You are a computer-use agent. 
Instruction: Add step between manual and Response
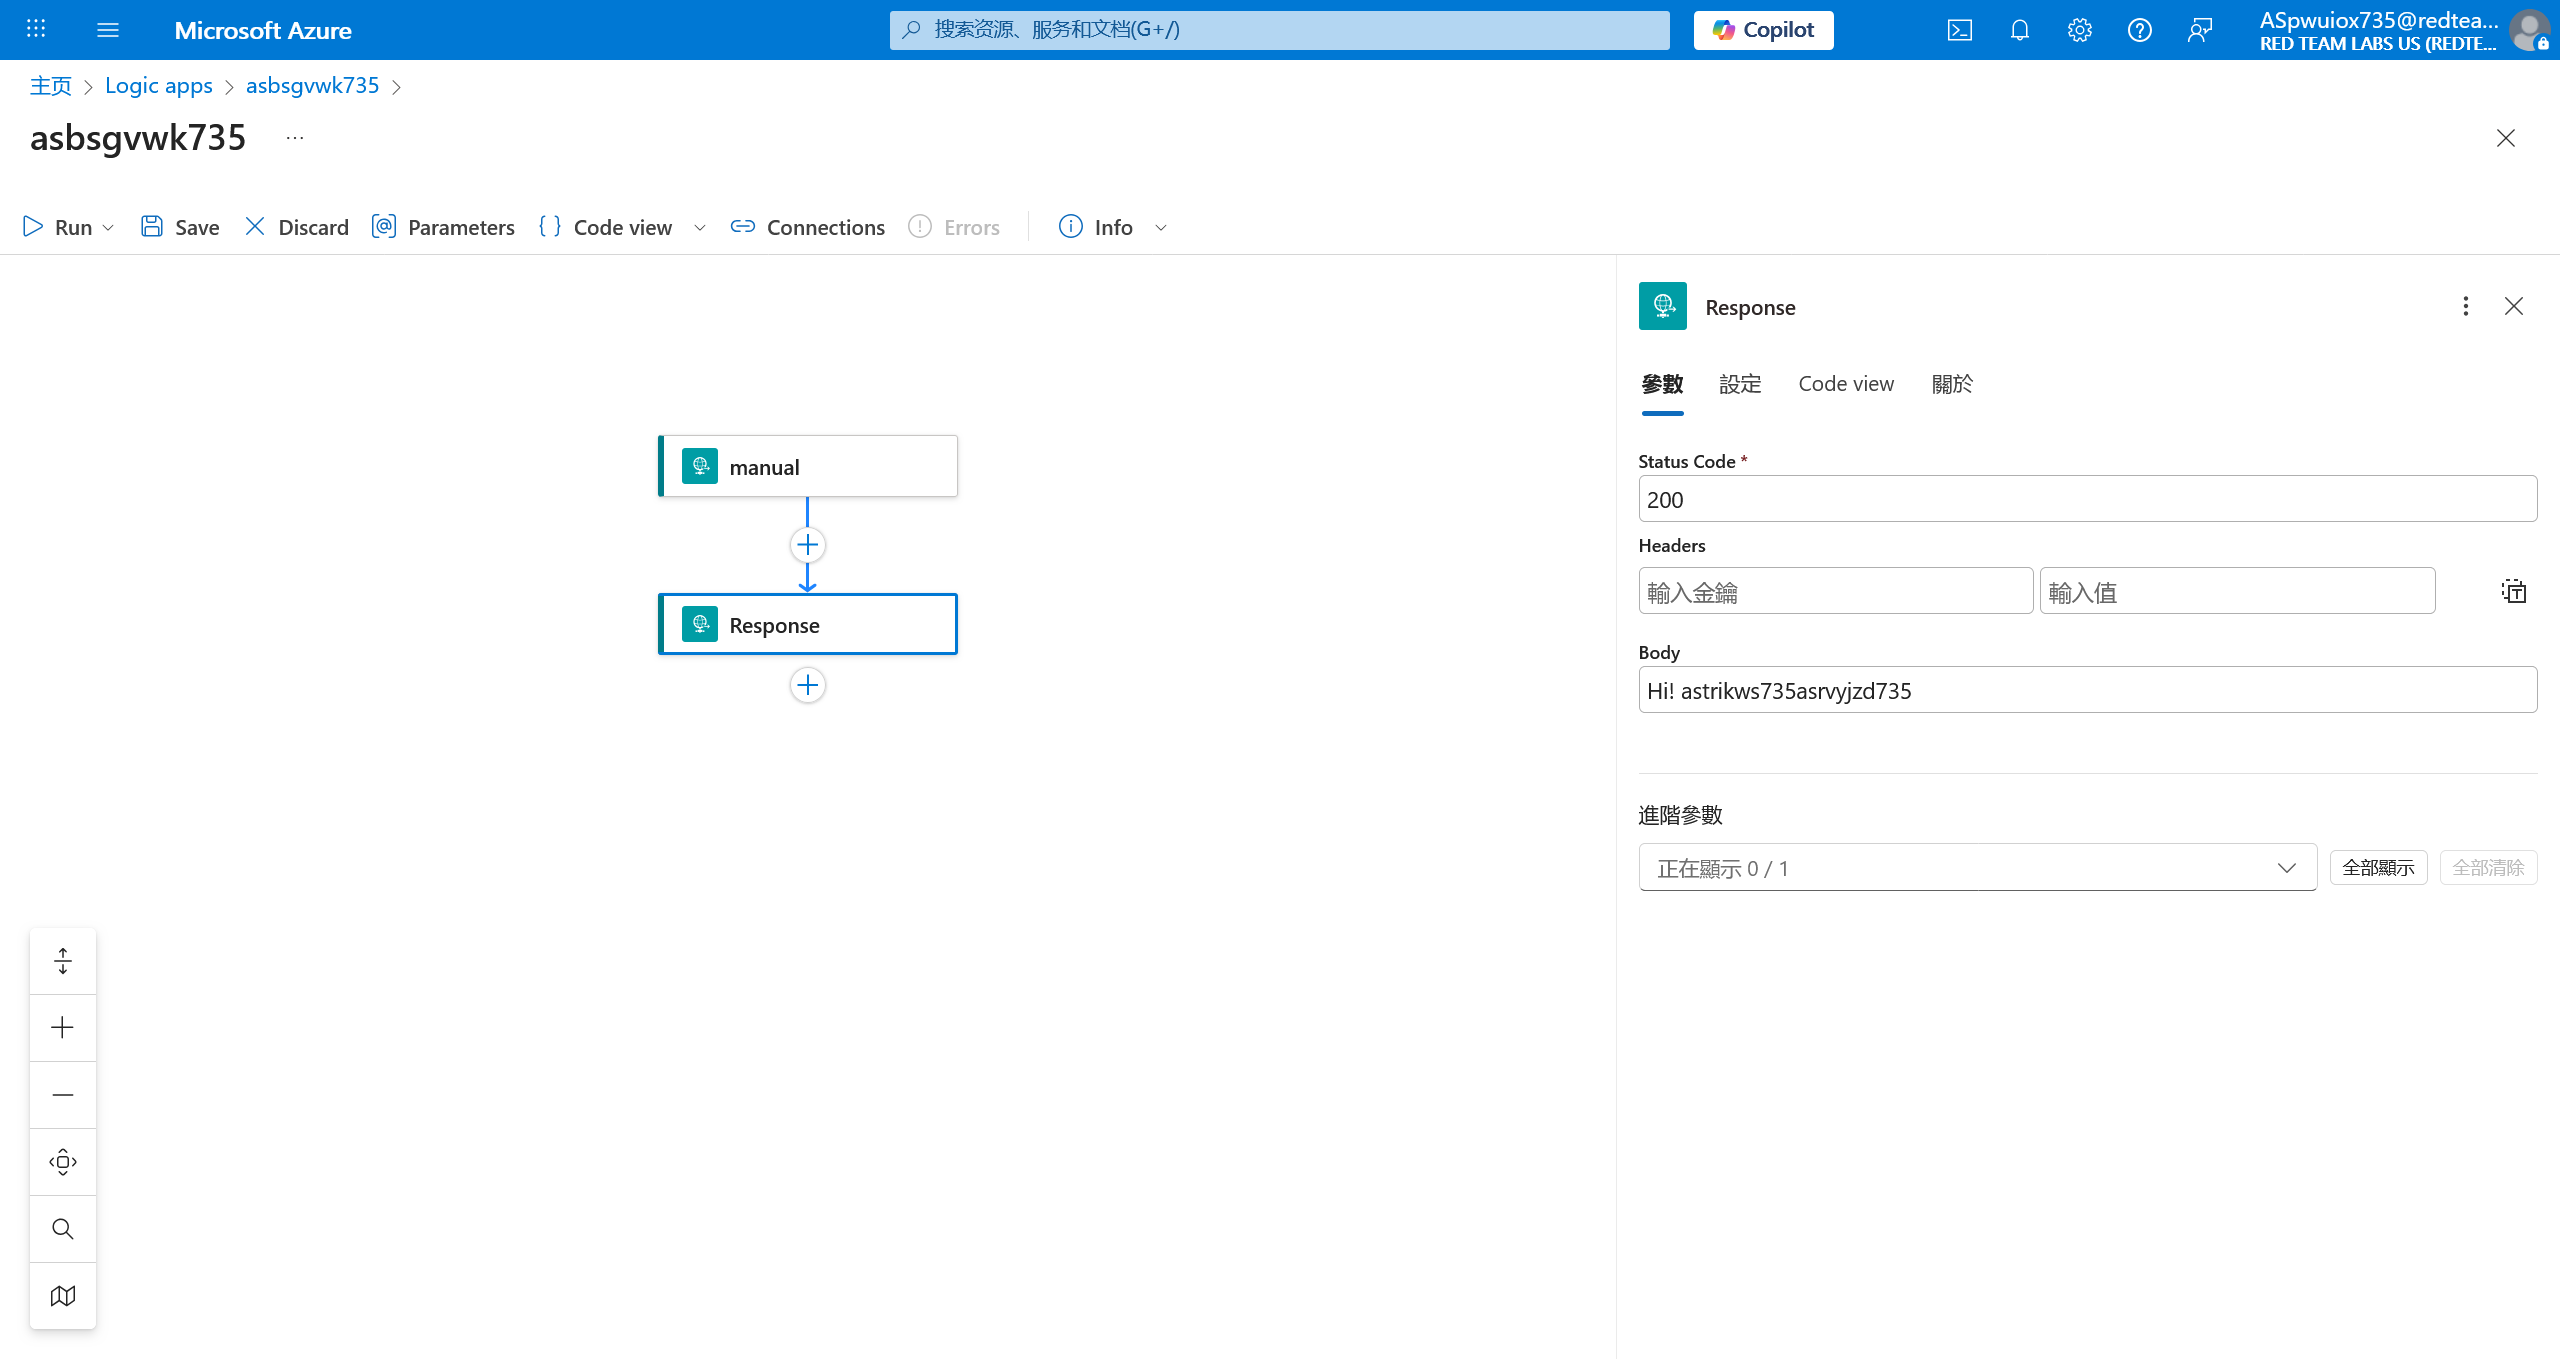point(808,545)
